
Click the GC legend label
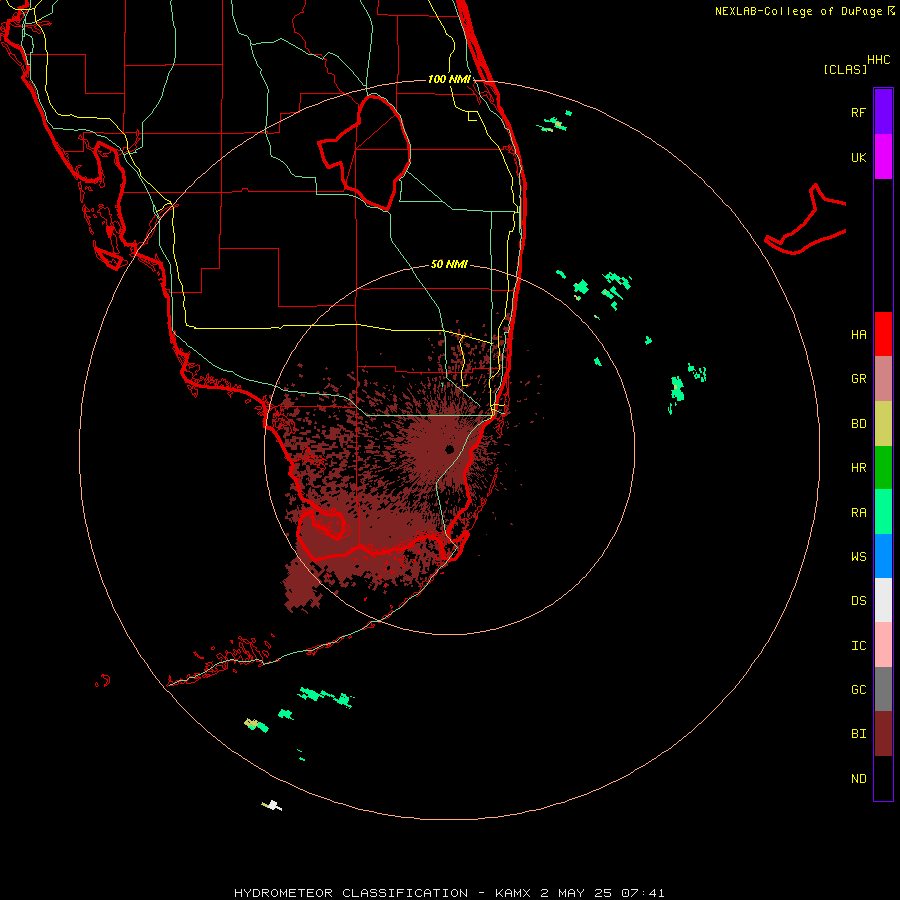pos(858,689)
